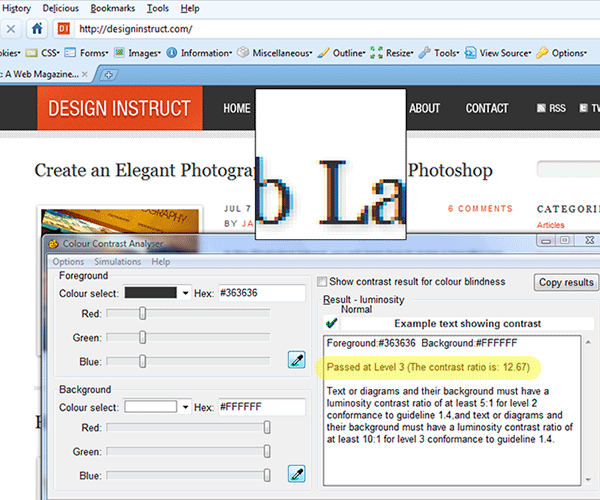Open the Options developer toolbar menu
This screenshot has width=600, height=500.
[x=569, y=53]
